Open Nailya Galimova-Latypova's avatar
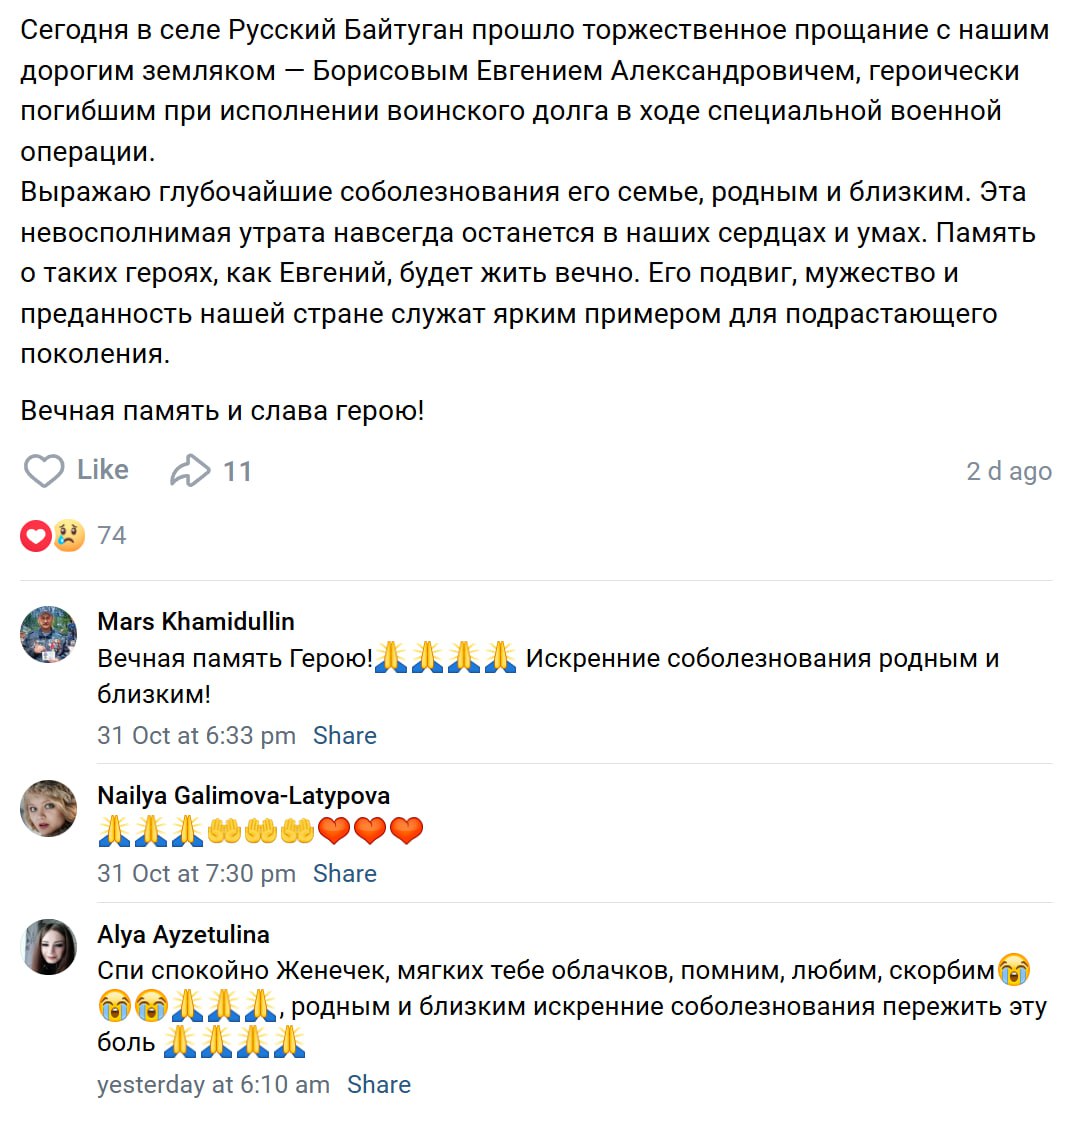The height and width of the screenshot is (1125, 1066). click(x=48, y=808)
